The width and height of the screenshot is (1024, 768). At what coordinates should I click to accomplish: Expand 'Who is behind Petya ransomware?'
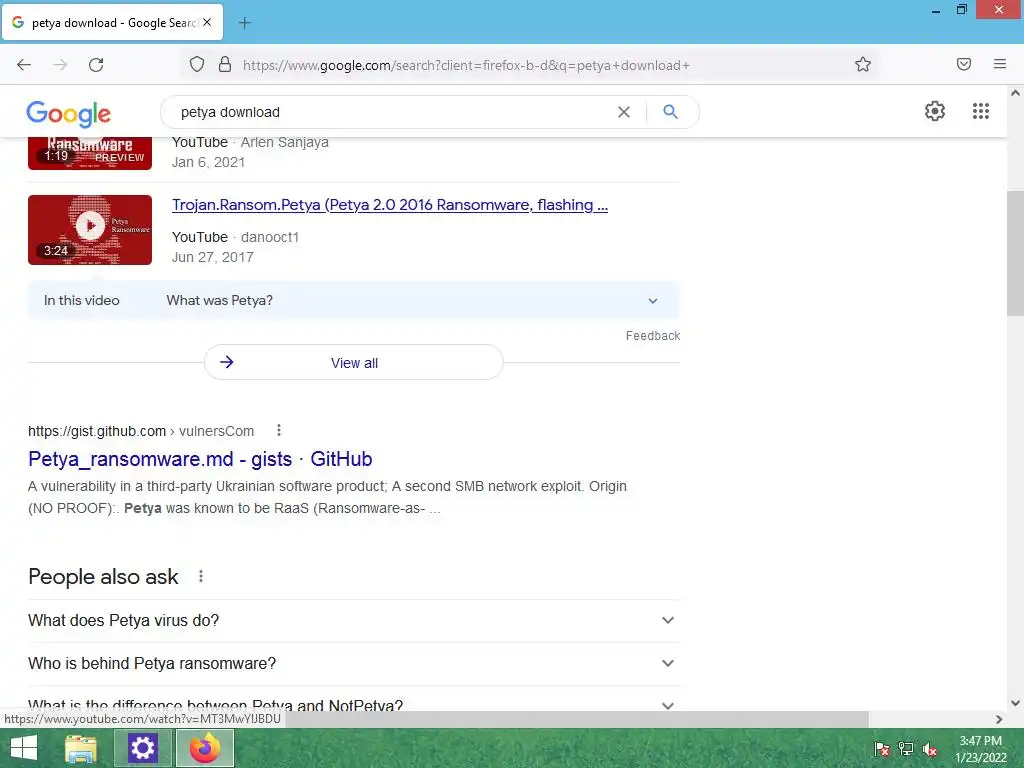coord(354,664)
